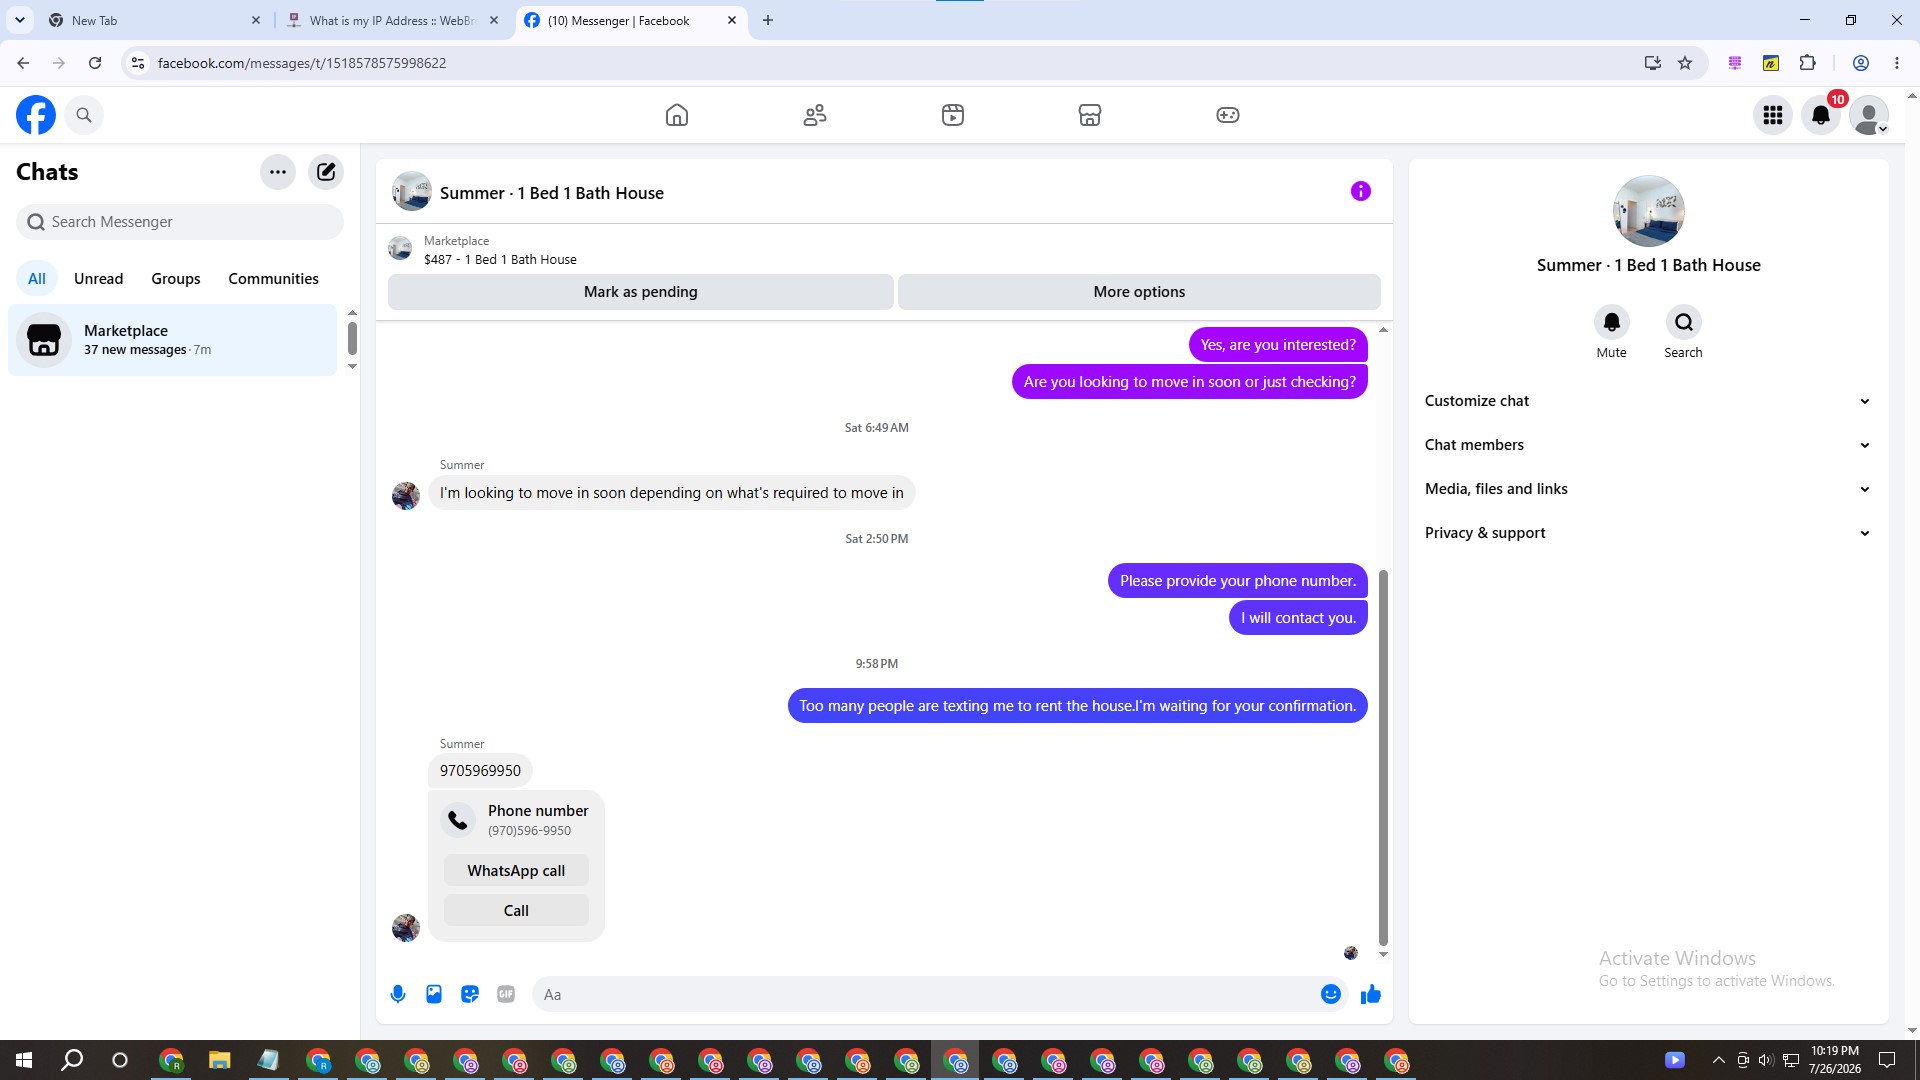This screenshot has width=1920, height=1080.
Task: Mute the conversation using the bell icon
Action: click(x=1612, y=322)
